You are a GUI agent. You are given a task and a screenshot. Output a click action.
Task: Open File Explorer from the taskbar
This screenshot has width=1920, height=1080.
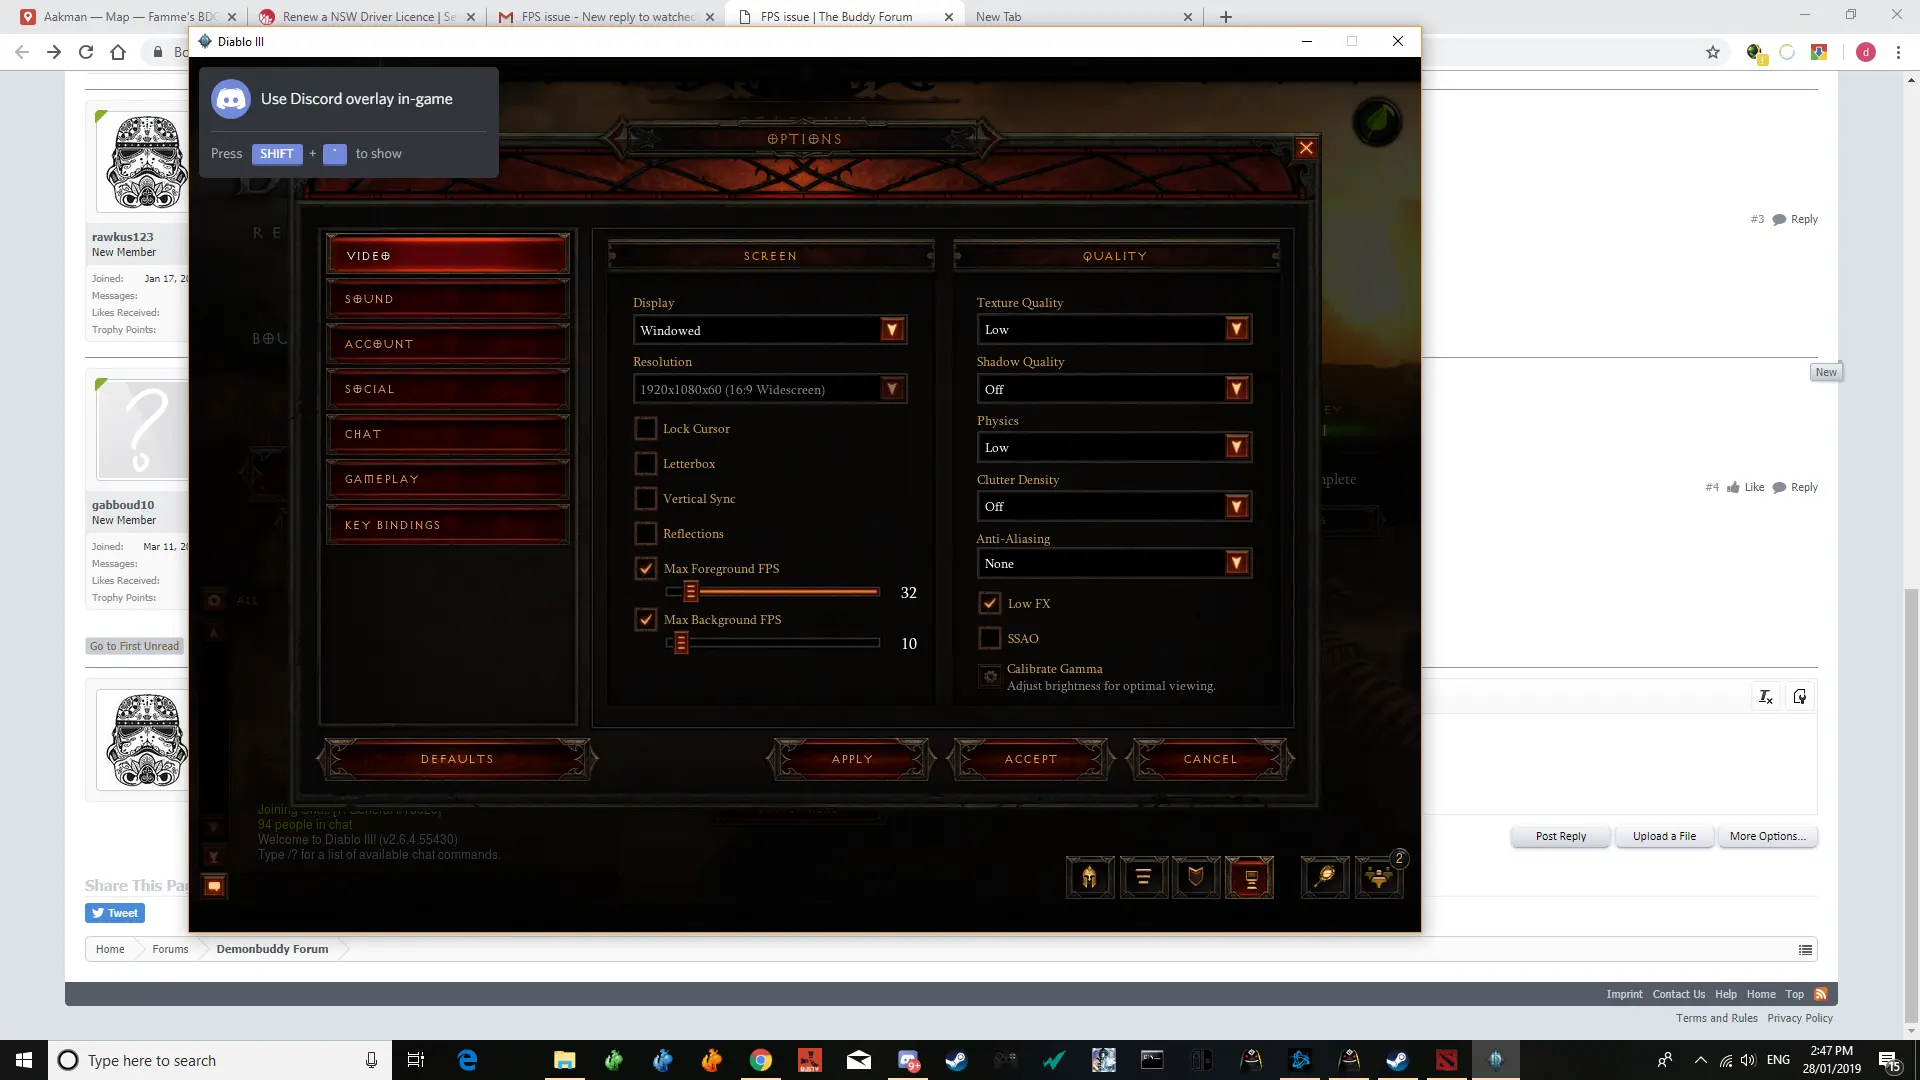[x=565, y=1060]
